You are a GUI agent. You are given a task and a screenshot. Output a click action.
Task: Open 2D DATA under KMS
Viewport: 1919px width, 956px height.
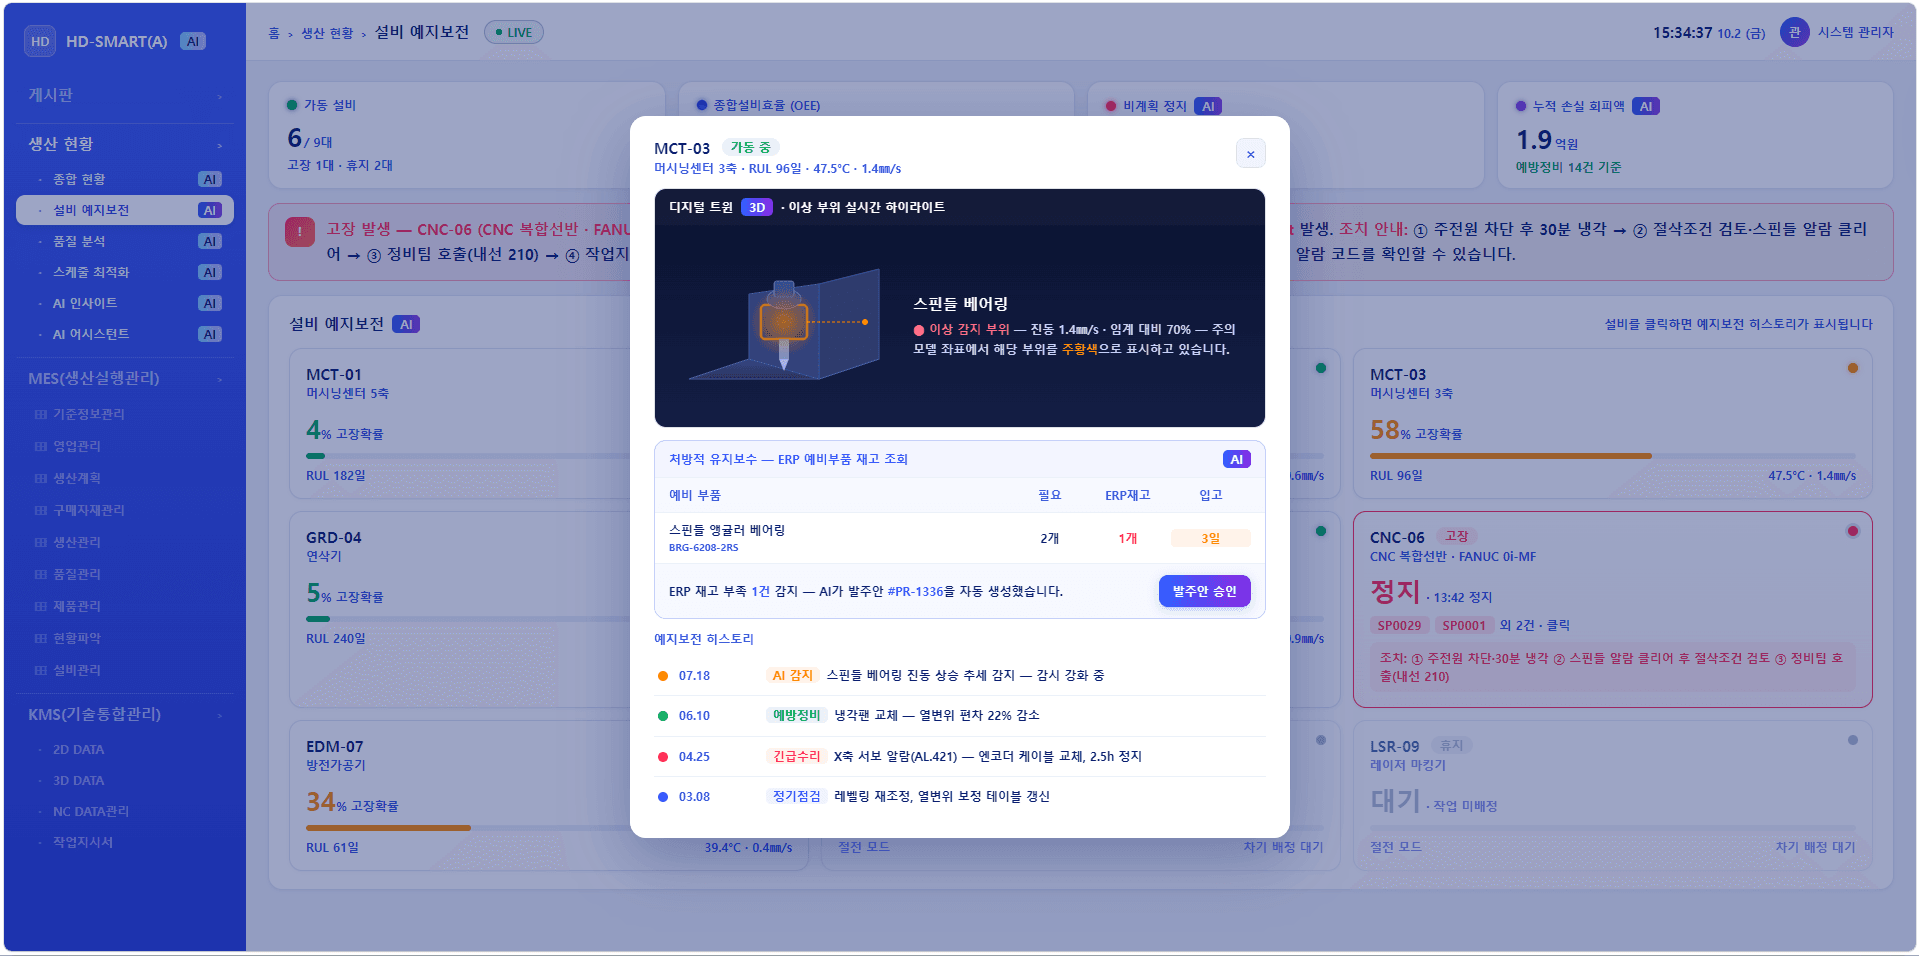point(125,749)
